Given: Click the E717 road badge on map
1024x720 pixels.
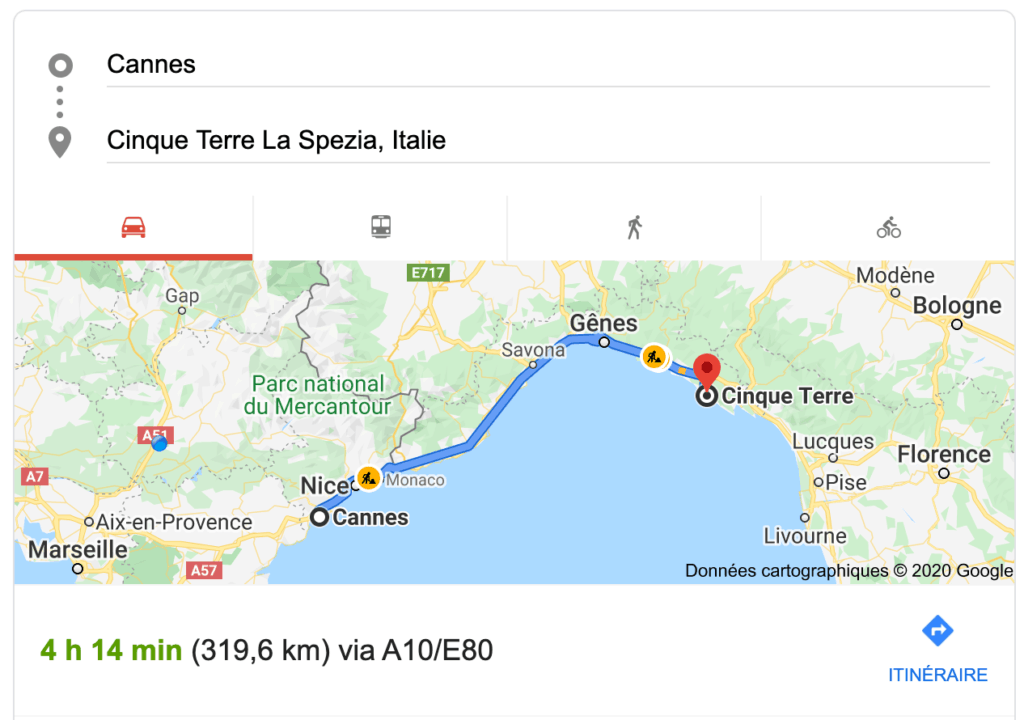Looking at the screenshot, I should 429,272.
